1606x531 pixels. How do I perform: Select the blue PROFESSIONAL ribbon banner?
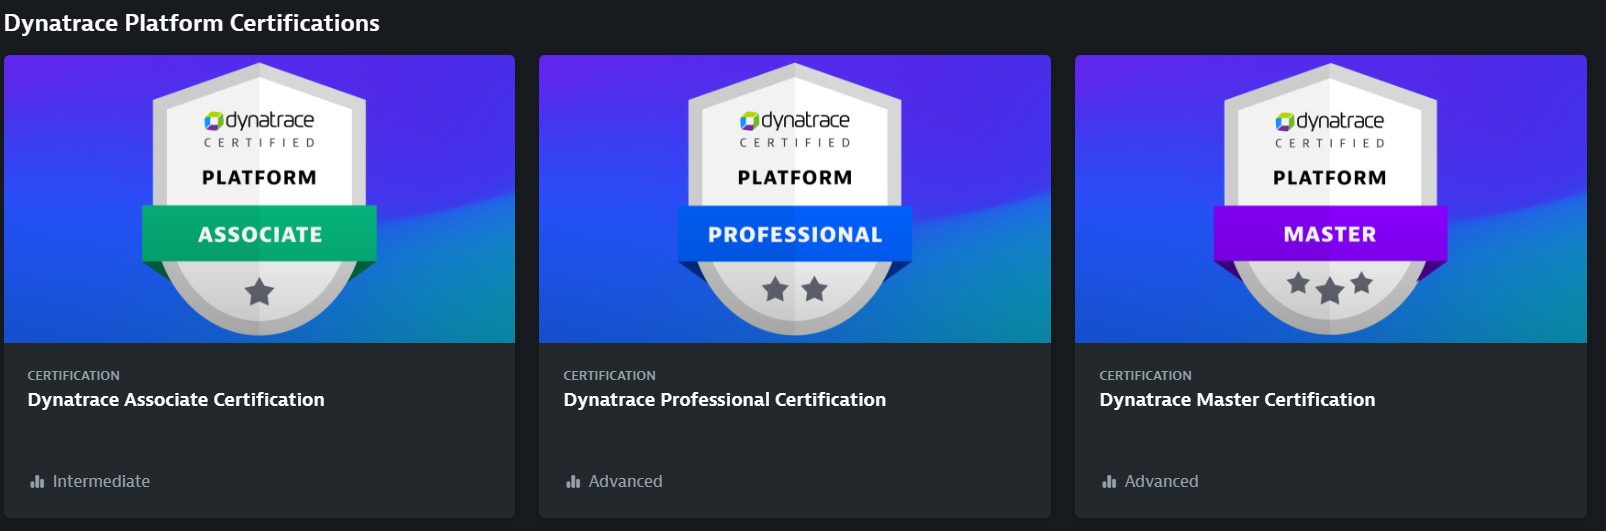tap(795, 234)
